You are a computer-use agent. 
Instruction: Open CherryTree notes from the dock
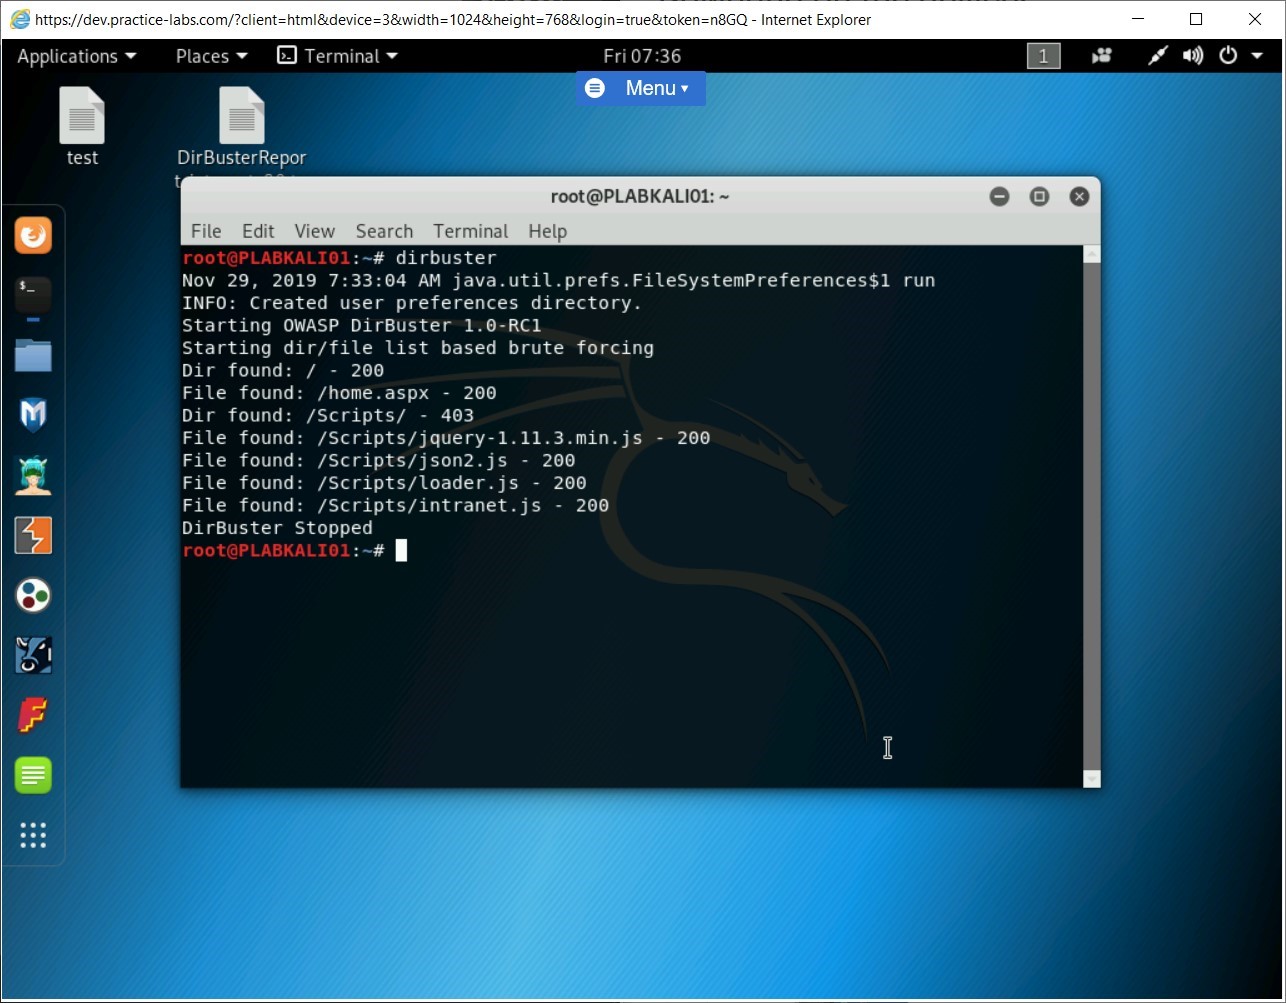tap(33, 775)
